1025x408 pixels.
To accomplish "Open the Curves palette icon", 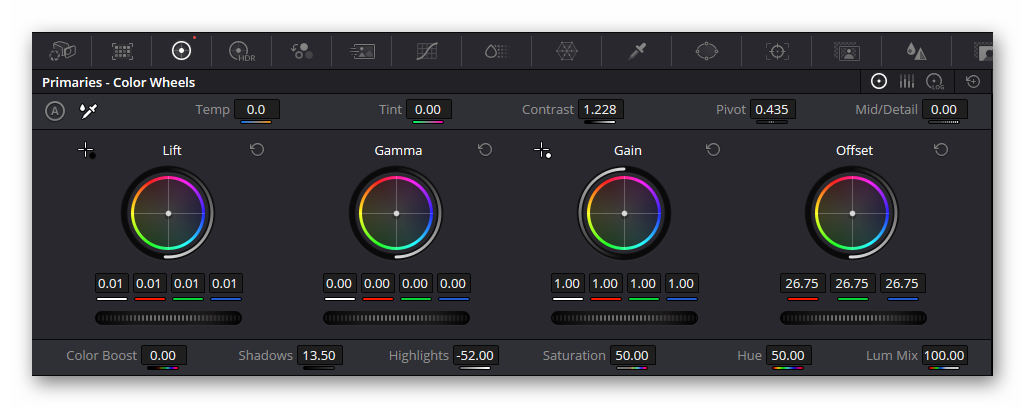I will click(427, 51).
